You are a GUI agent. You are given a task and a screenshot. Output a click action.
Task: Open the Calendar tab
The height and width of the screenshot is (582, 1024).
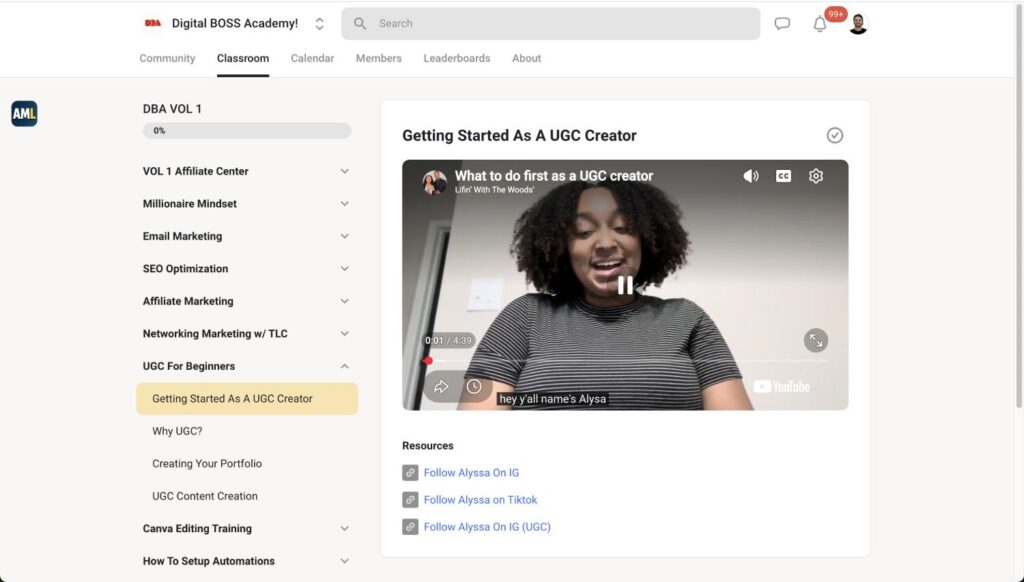tap(312, 58)
